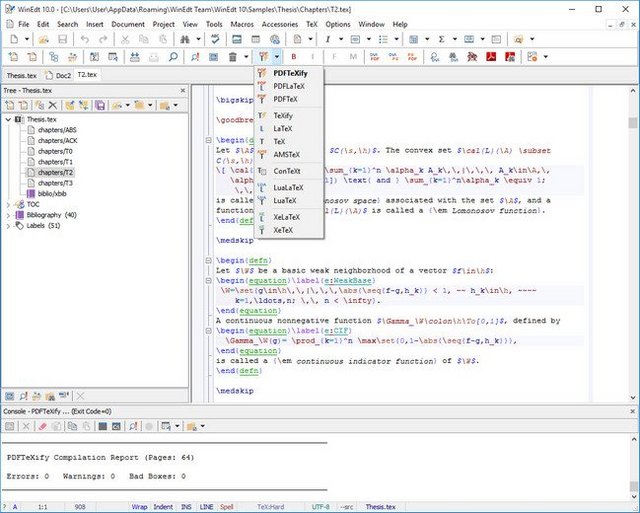Open chapters/T3 in the tree
Viewport: 640px width, 513px height.
pos(55,183)
